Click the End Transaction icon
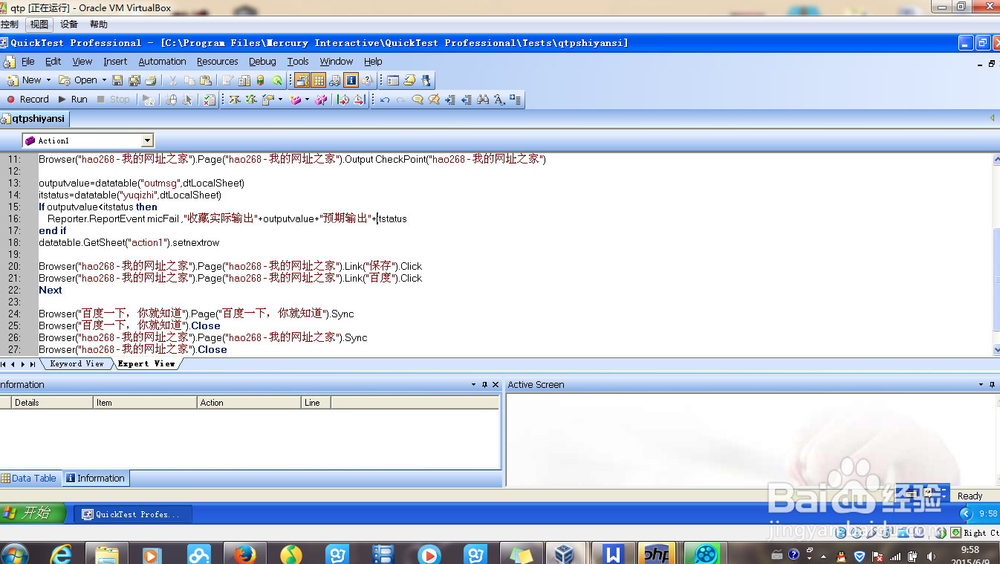Viewport: 1000px width, 564px height. [359, 100]
